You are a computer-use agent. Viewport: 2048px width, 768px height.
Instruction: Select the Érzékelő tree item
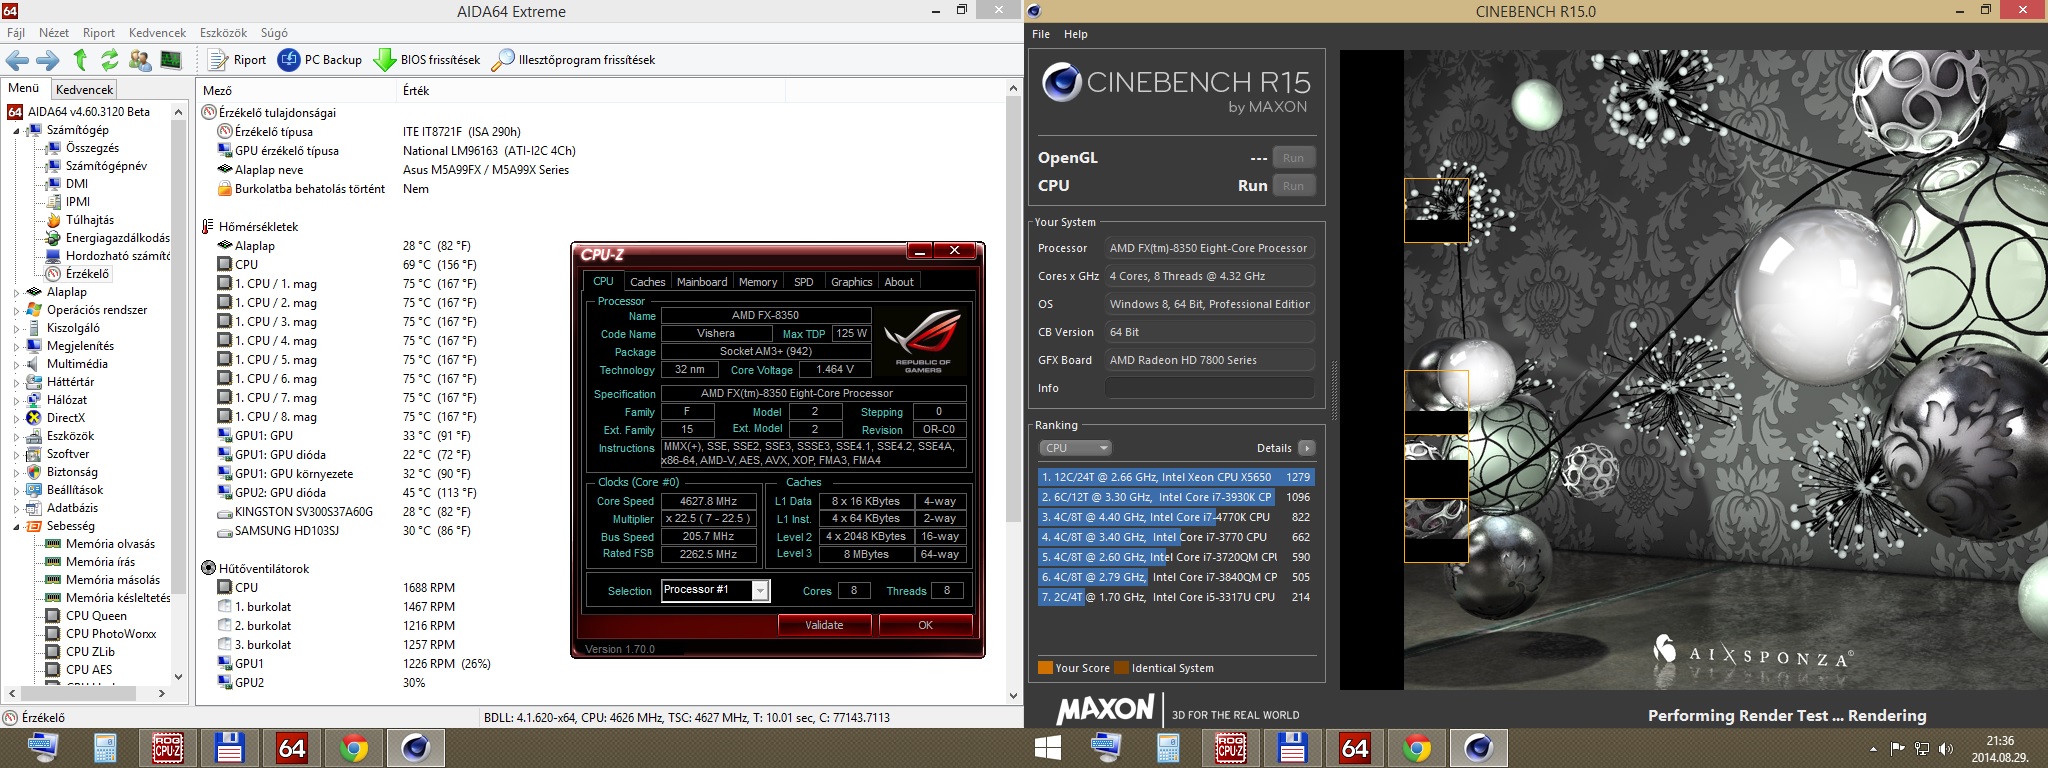87,274
